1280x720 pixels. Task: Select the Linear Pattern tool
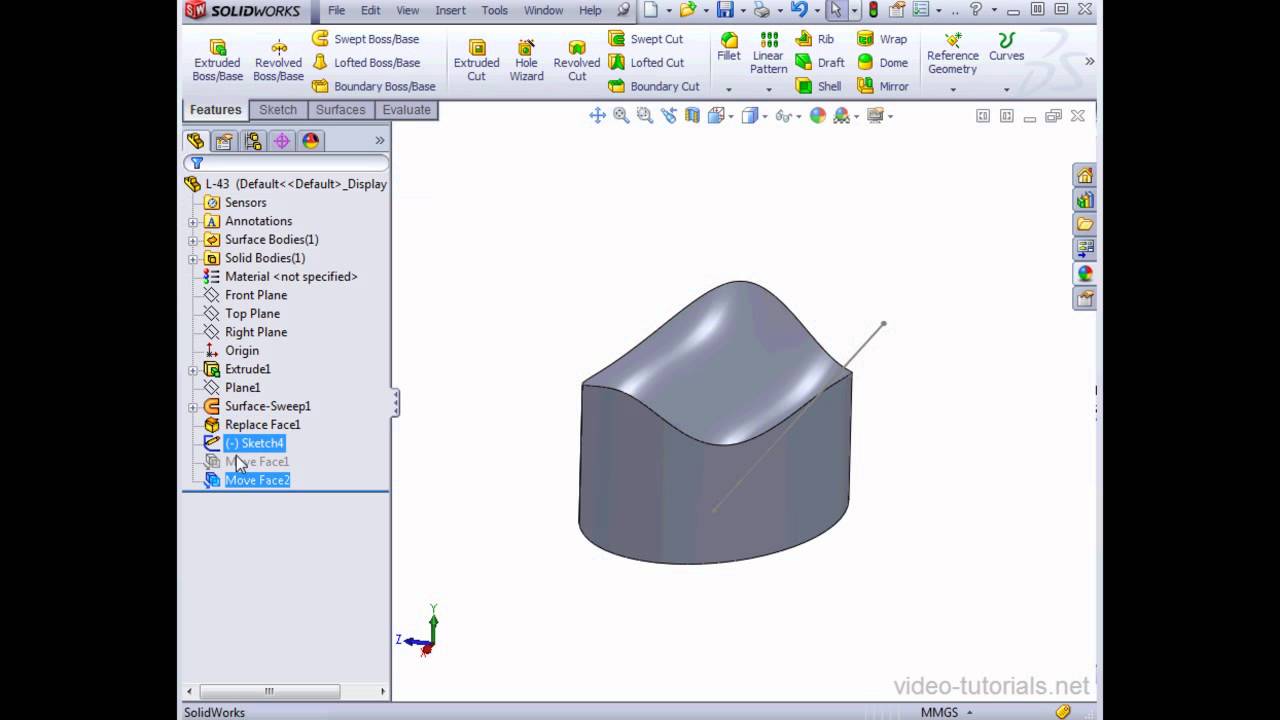[768, 53]
